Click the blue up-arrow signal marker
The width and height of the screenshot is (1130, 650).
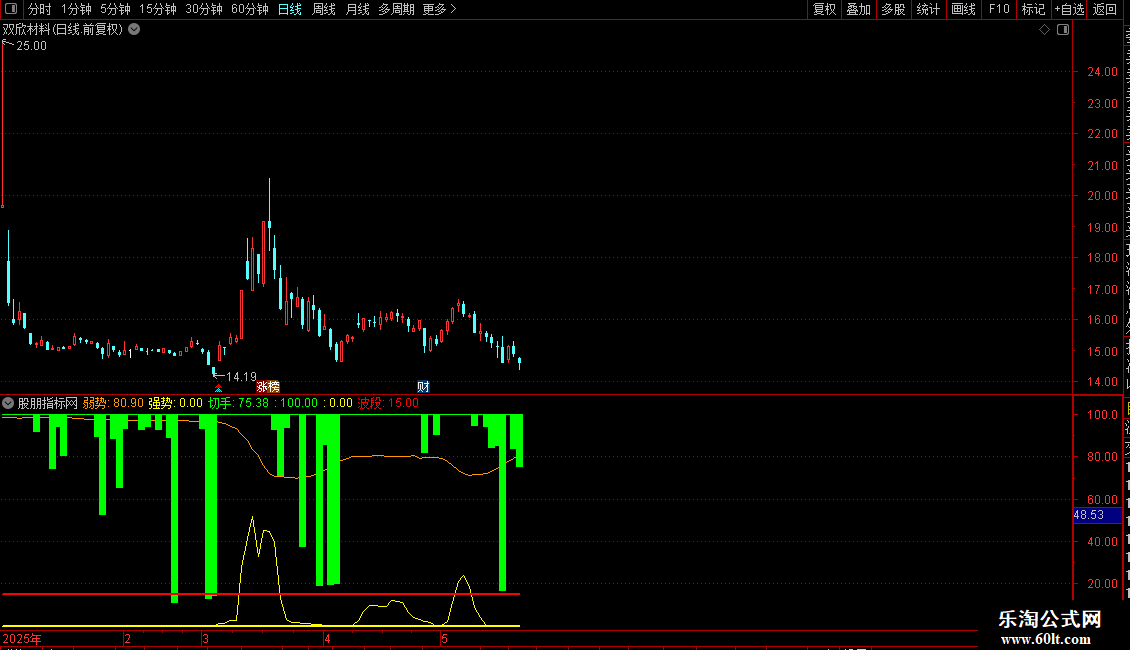click(218, 388)
